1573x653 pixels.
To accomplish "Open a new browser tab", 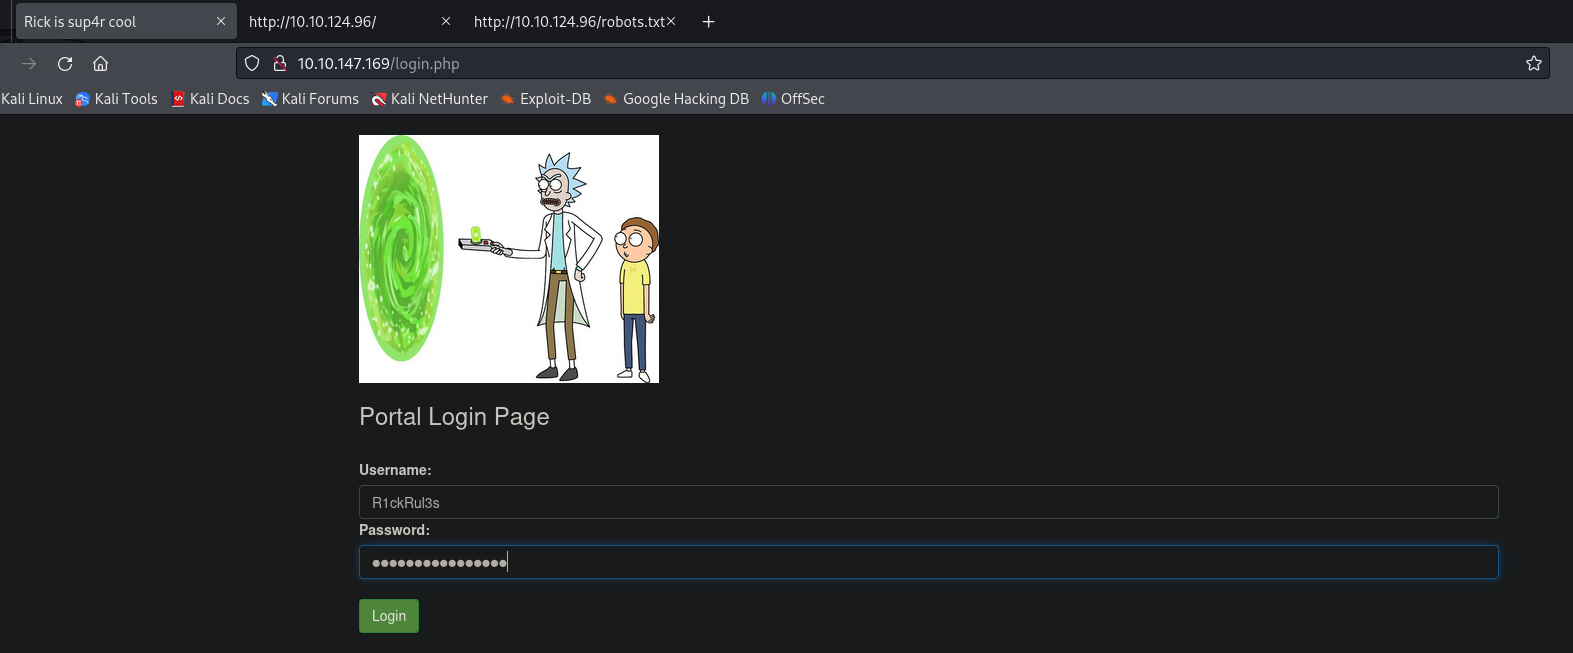I will [x=708, y=22].
